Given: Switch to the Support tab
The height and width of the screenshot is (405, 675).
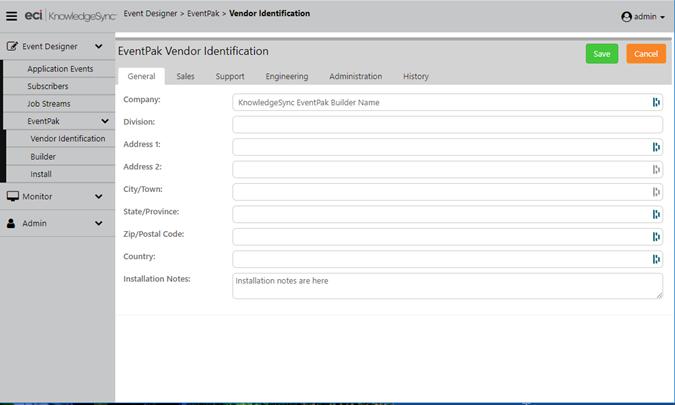Looking at the screenshot, I should point(230,76).
